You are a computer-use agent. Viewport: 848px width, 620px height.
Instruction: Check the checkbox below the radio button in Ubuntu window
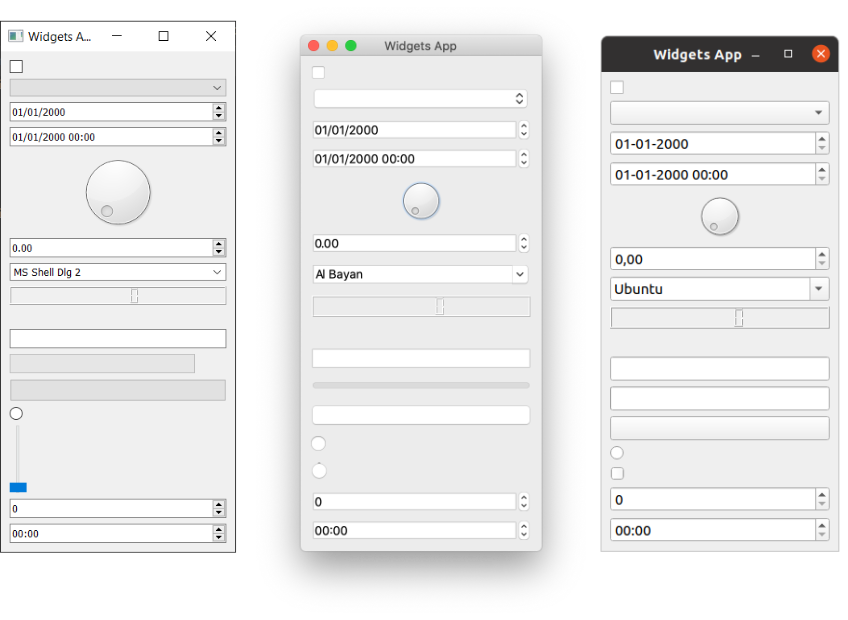click(x=617, y=473)
